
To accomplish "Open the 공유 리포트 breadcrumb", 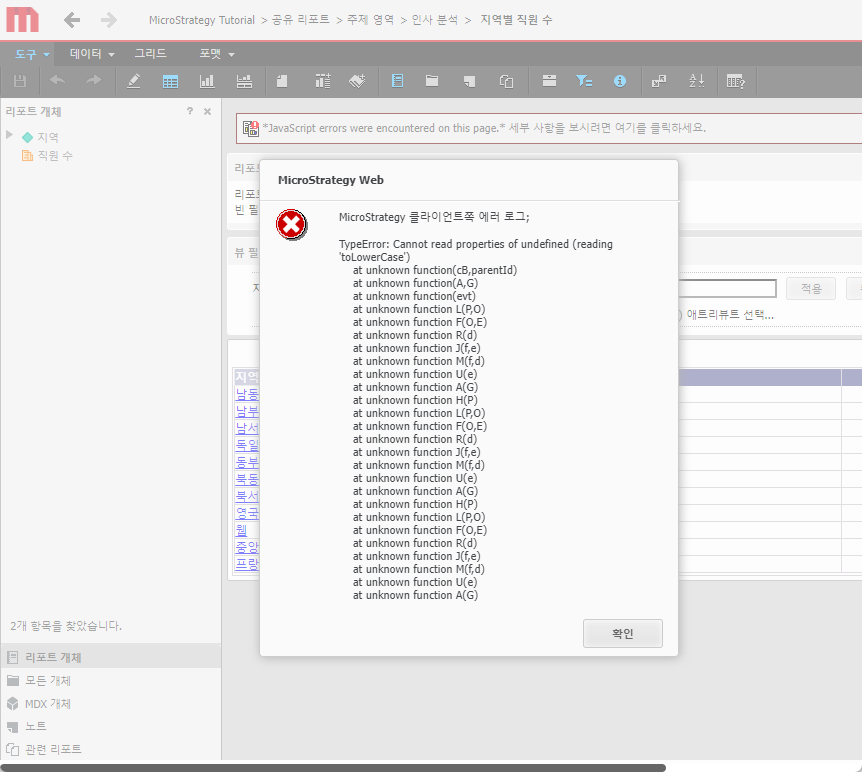I will 300,20.
